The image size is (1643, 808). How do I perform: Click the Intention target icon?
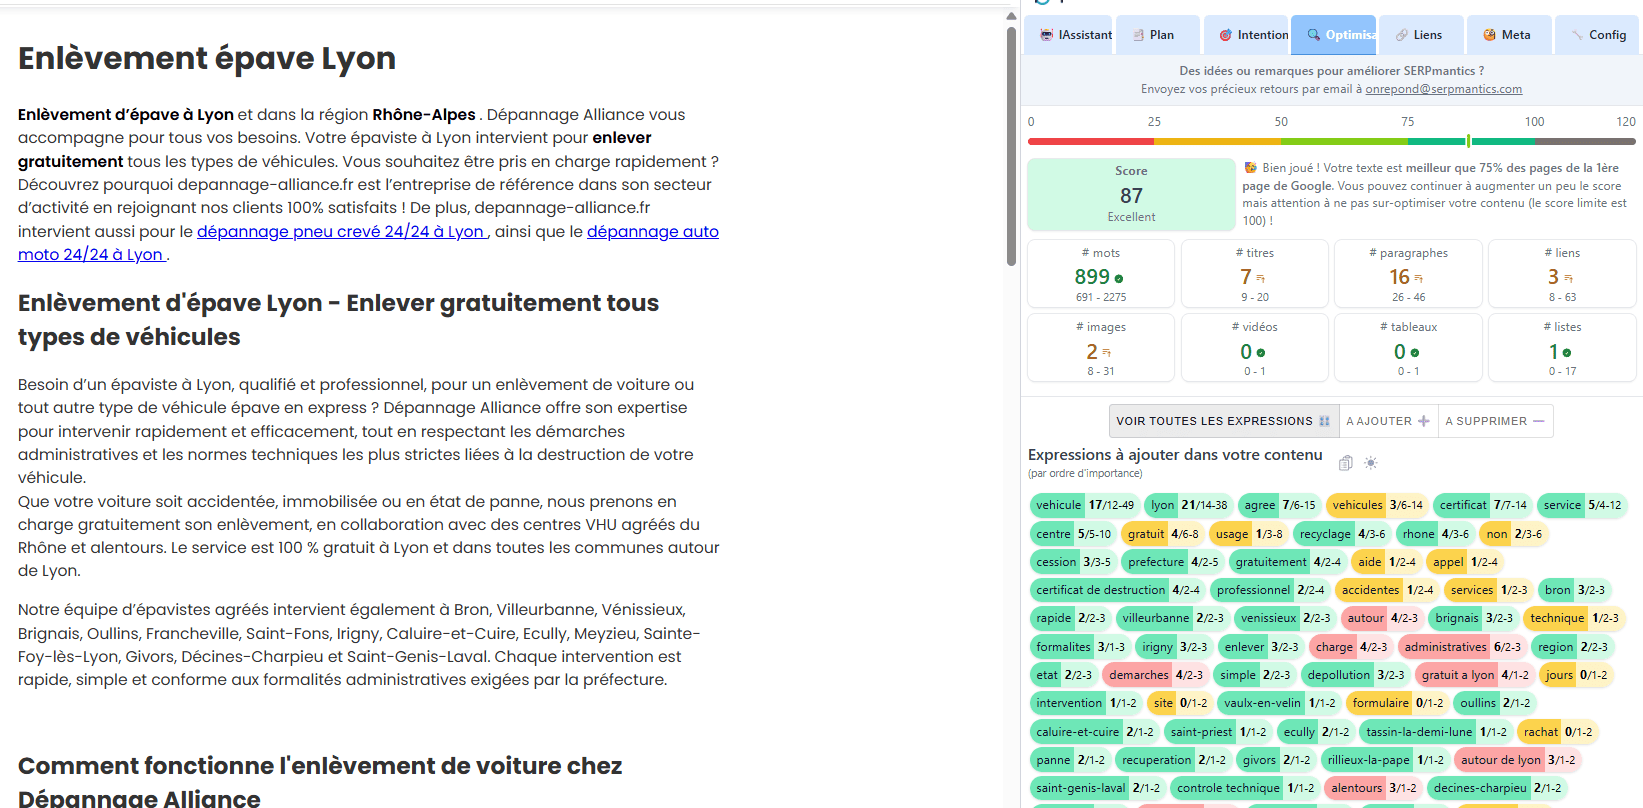point(1225,35)
